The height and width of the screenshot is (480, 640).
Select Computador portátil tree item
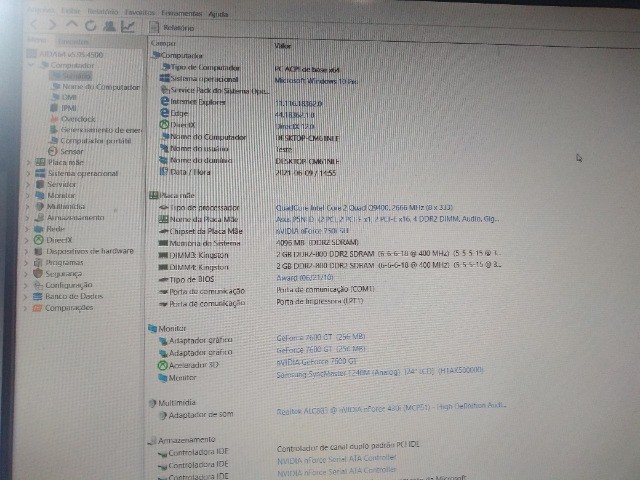(x=91, y=140)
